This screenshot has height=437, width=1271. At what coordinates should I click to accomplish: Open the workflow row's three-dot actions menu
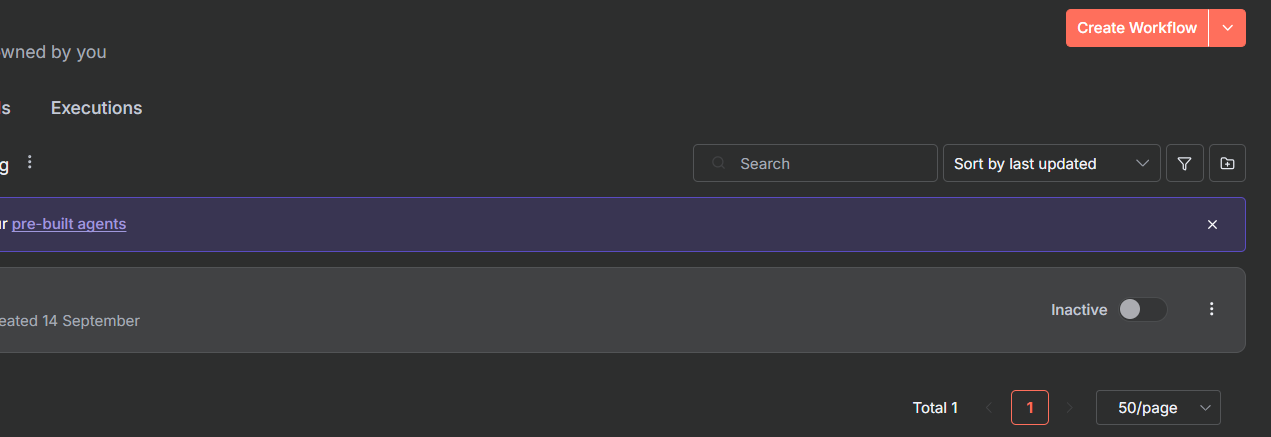click(1212, 310)
